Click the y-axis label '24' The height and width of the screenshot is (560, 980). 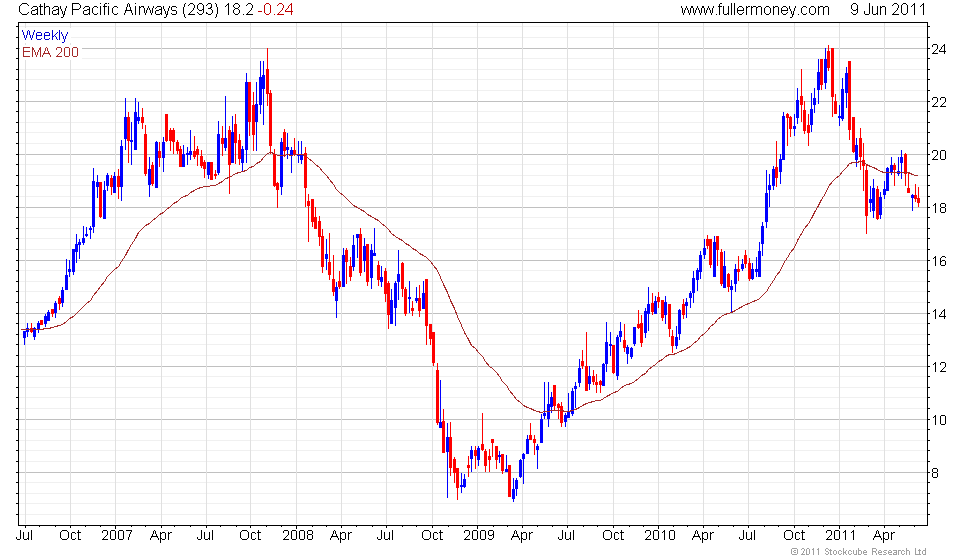[939, 49]
